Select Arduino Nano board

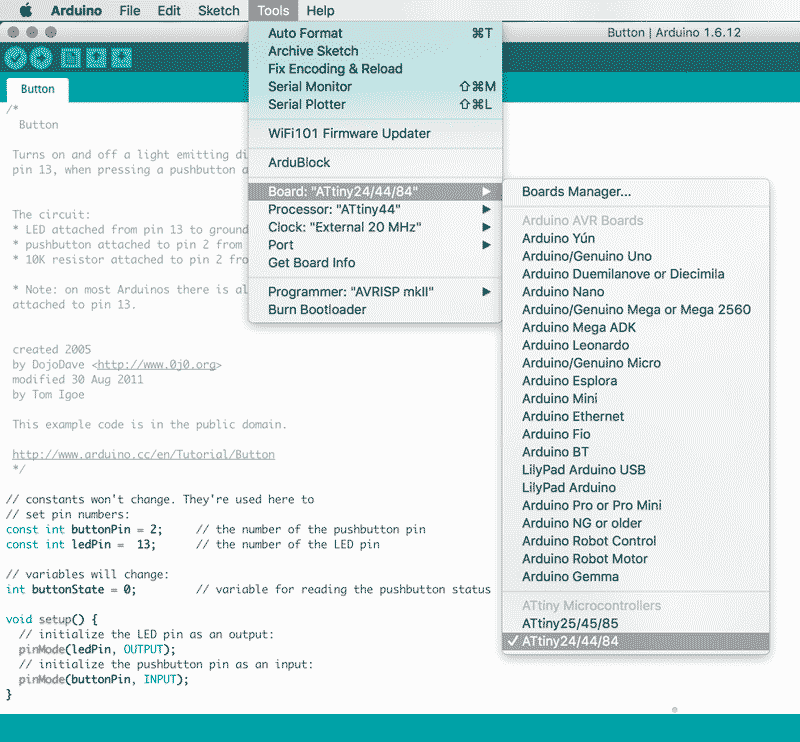pyautogui.click(x=636, y=292)
